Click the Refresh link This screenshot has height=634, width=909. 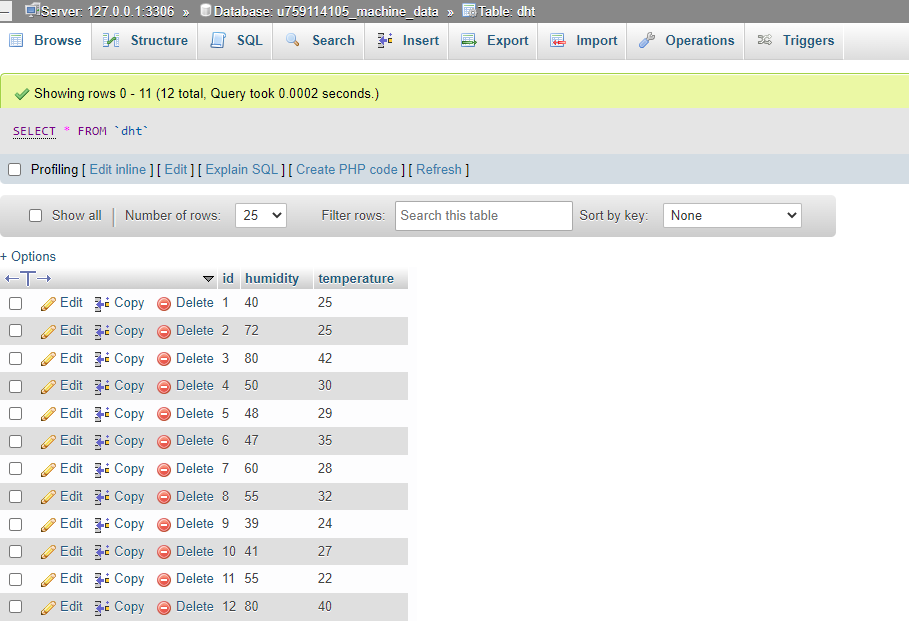click(439, 169)
